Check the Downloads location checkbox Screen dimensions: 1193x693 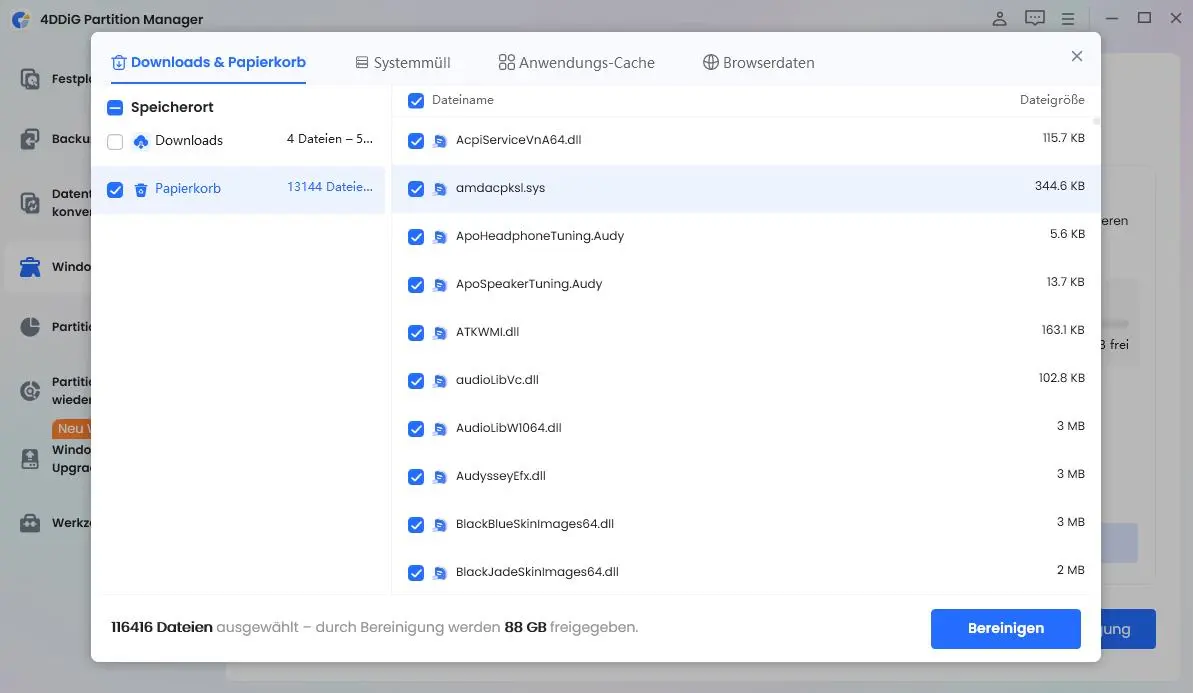pyautogui.click(x=115, y=141)
